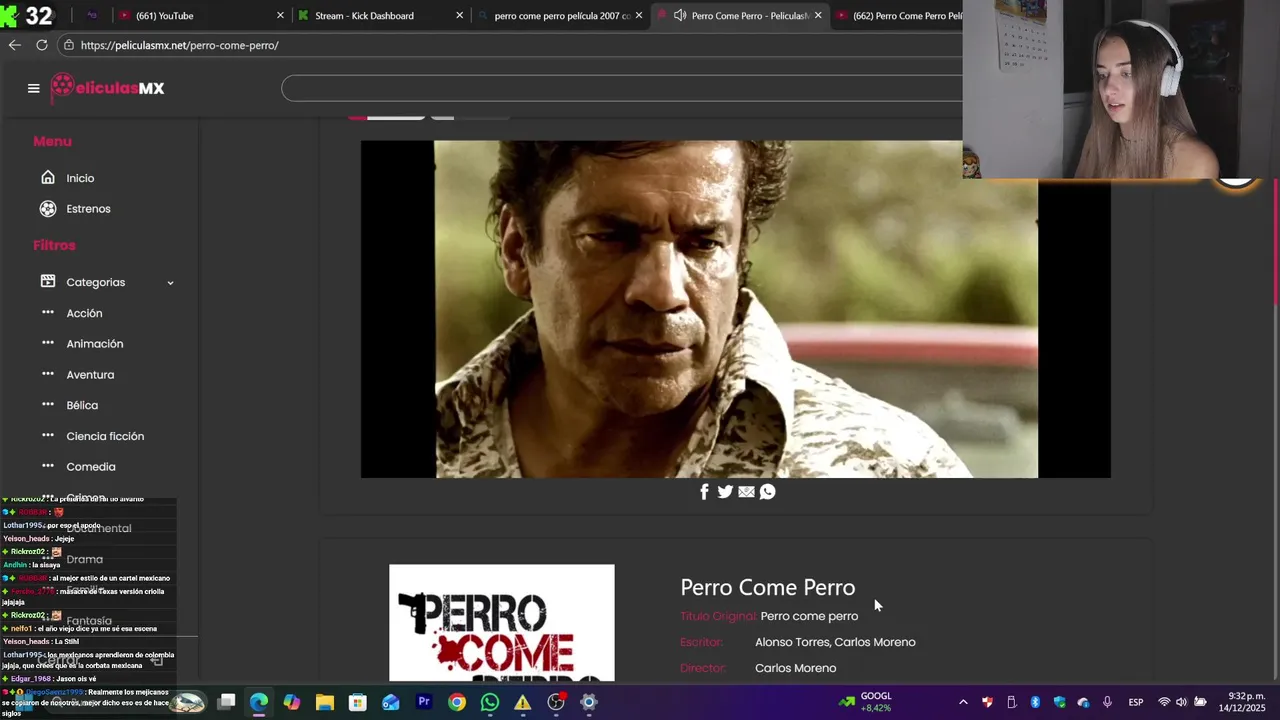Image resolution: width=1280 pixels, height=720 pixels.
Task: Click the ESP language indicator
Action: [1136, 702]
